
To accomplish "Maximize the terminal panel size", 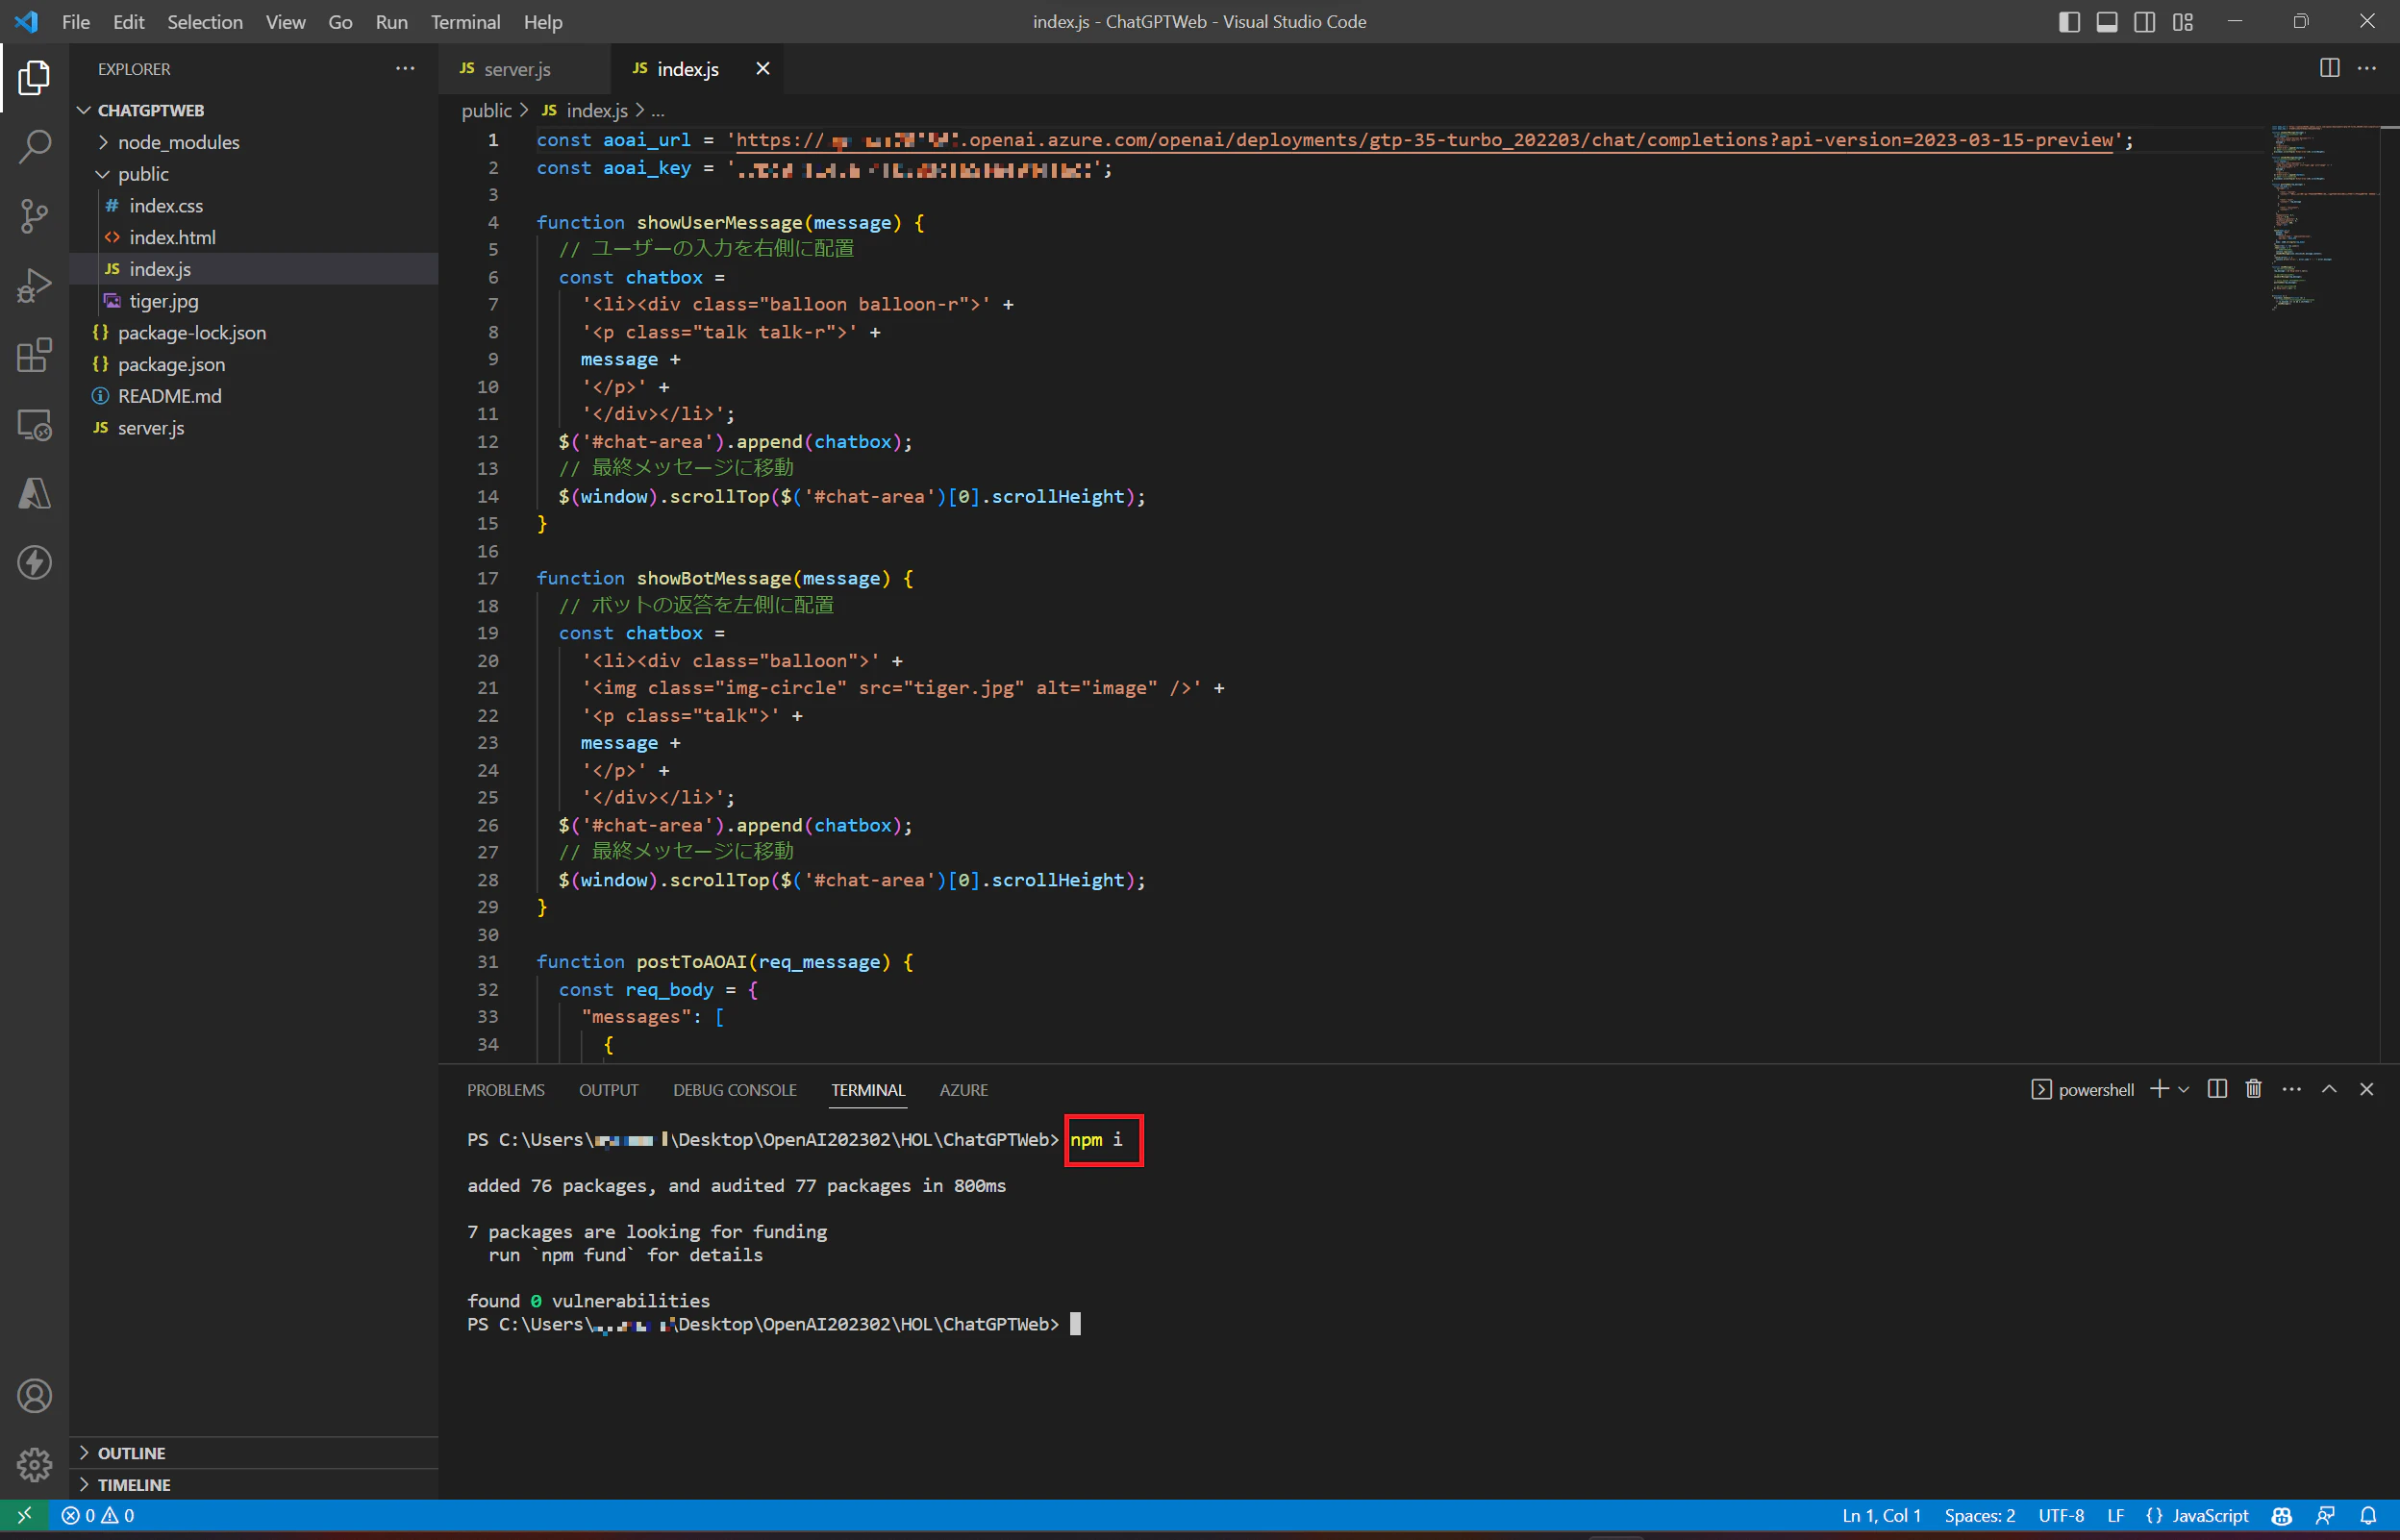I will pyautogui.click(x=2329, y=1089).
